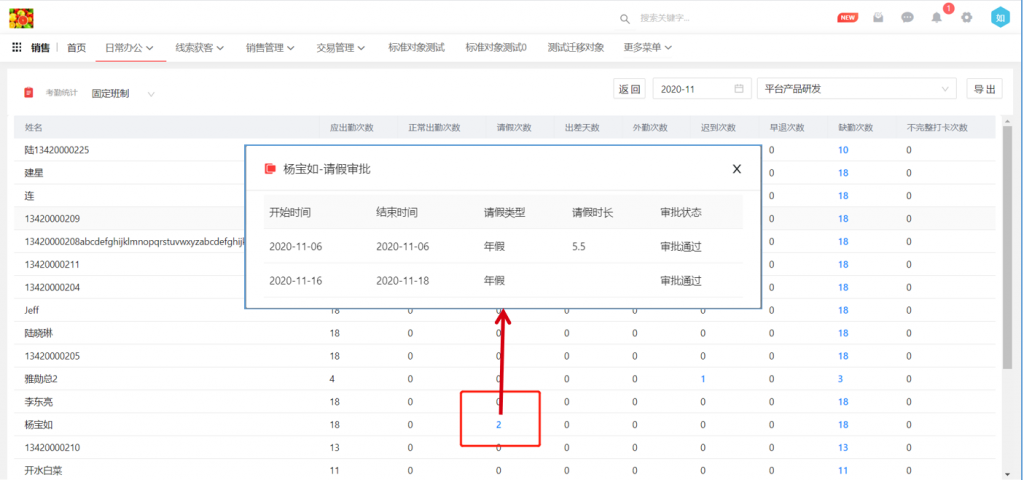Open the notifications bell icon

click(937, 18)
